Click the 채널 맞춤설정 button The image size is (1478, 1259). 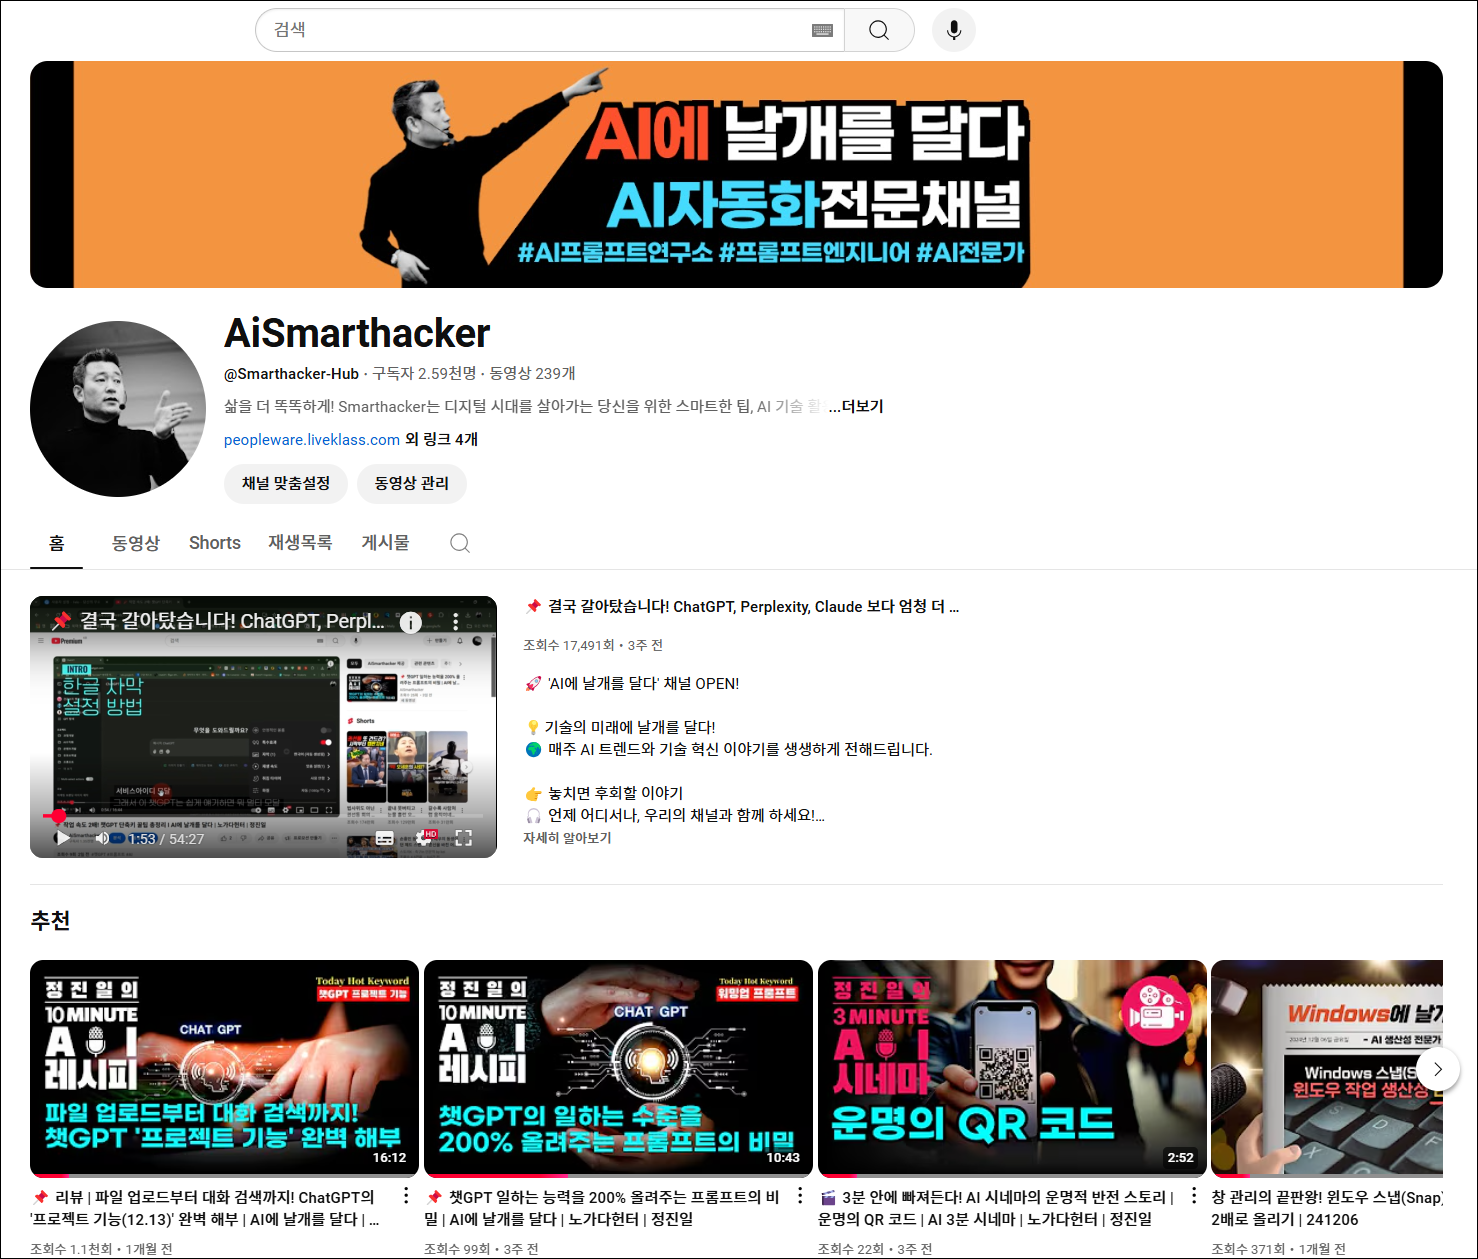286,483
